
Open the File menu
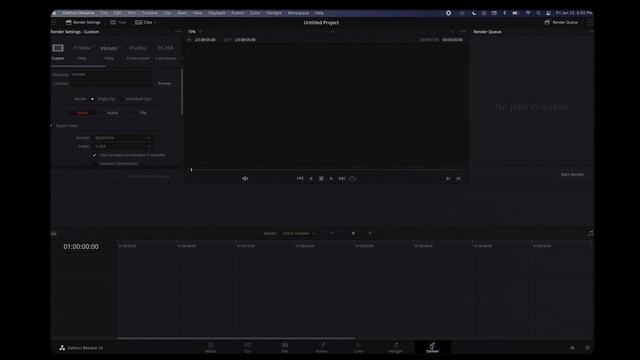click(x=104, y=13)
